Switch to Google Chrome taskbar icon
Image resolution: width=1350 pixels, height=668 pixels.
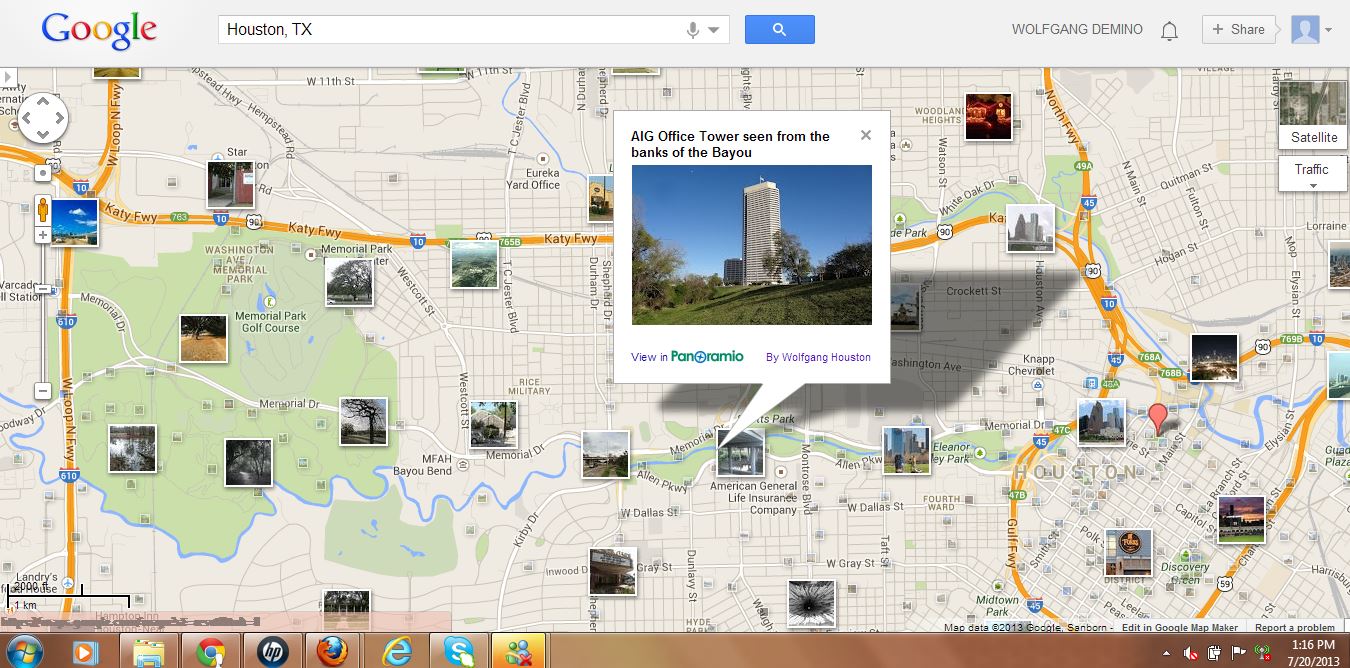[x=210, y=651]
